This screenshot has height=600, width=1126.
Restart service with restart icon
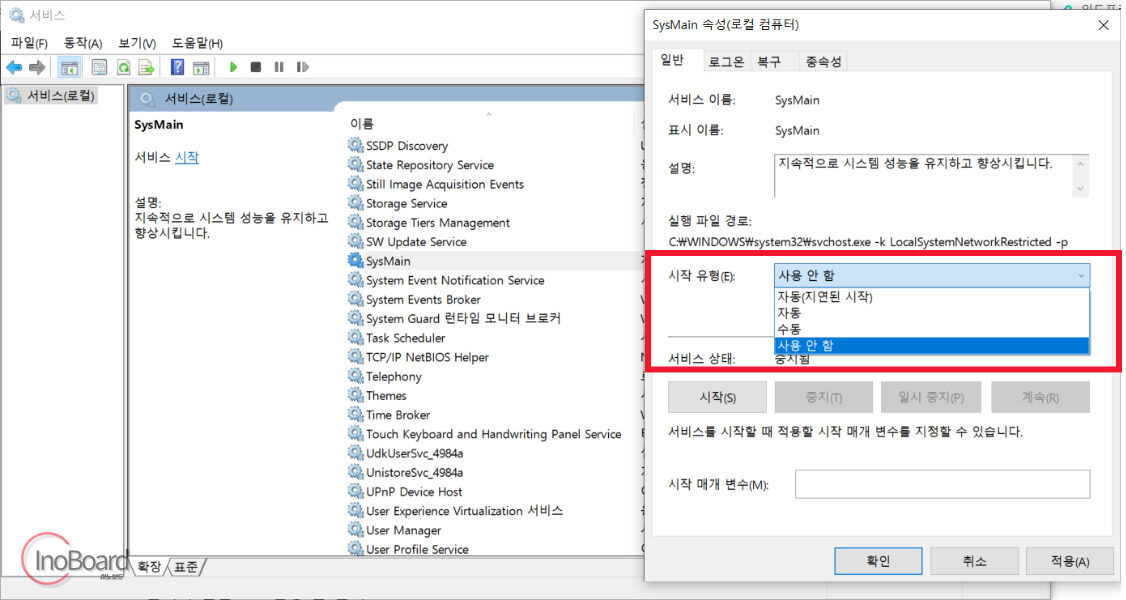302,67
